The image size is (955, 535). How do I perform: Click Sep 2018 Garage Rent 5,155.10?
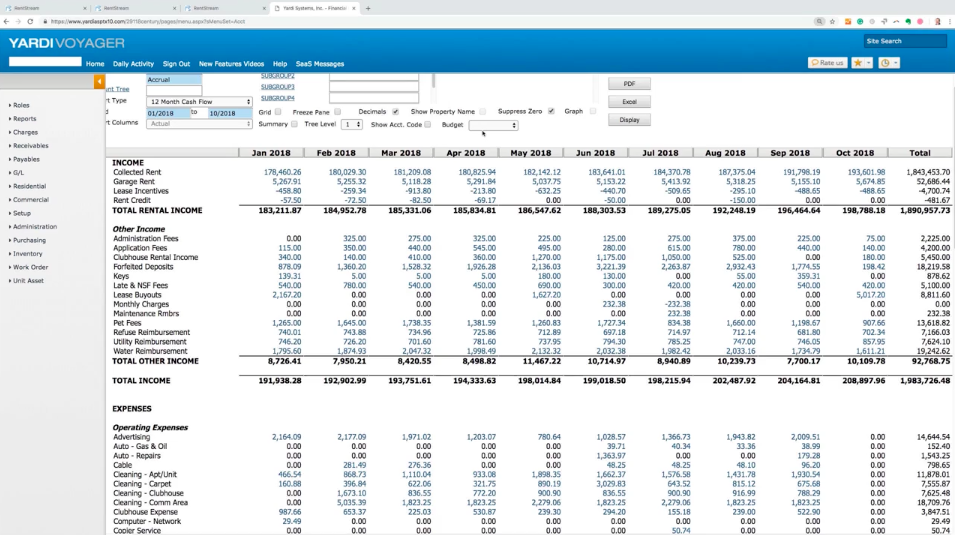805,182
